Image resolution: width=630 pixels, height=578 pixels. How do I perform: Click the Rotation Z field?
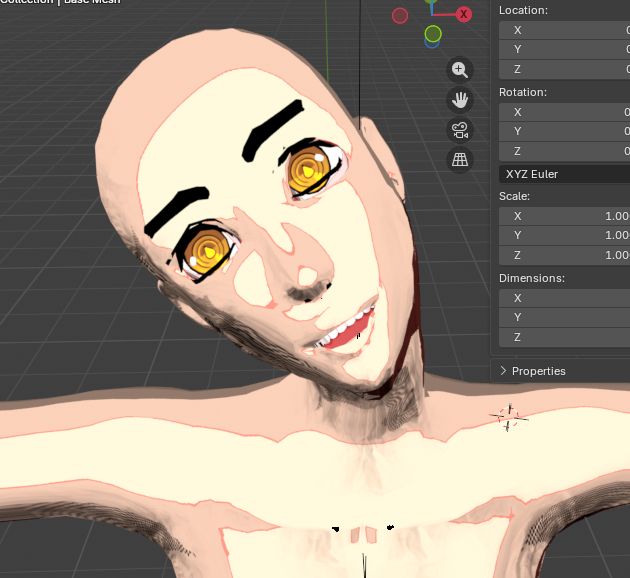(x=565, y=151)
